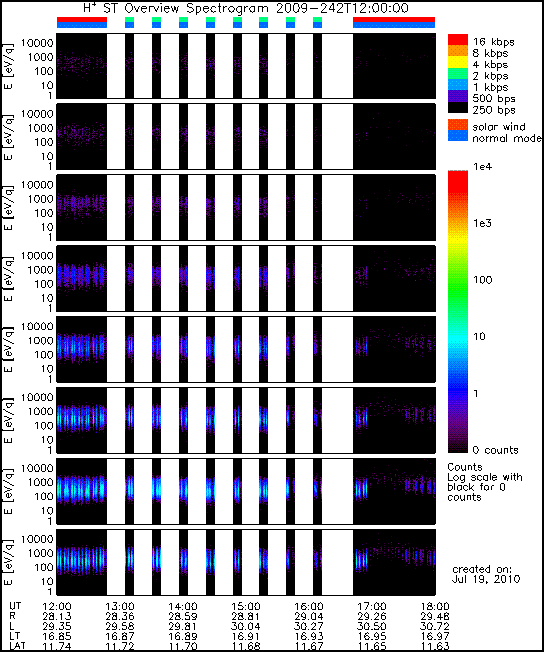Click the 'normal mode' legend label
Image resolution: width=544 pixels, height=652 pixels.
tap(507, 138)
